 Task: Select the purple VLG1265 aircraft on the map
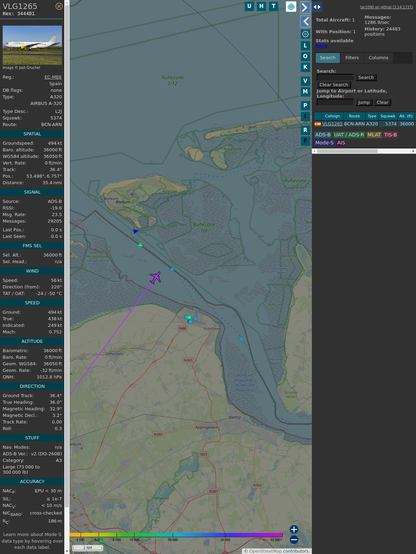coord(156,277)
